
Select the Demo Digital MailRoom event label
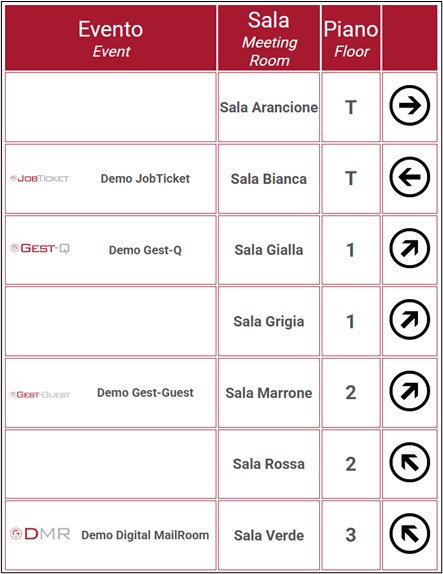145,535
